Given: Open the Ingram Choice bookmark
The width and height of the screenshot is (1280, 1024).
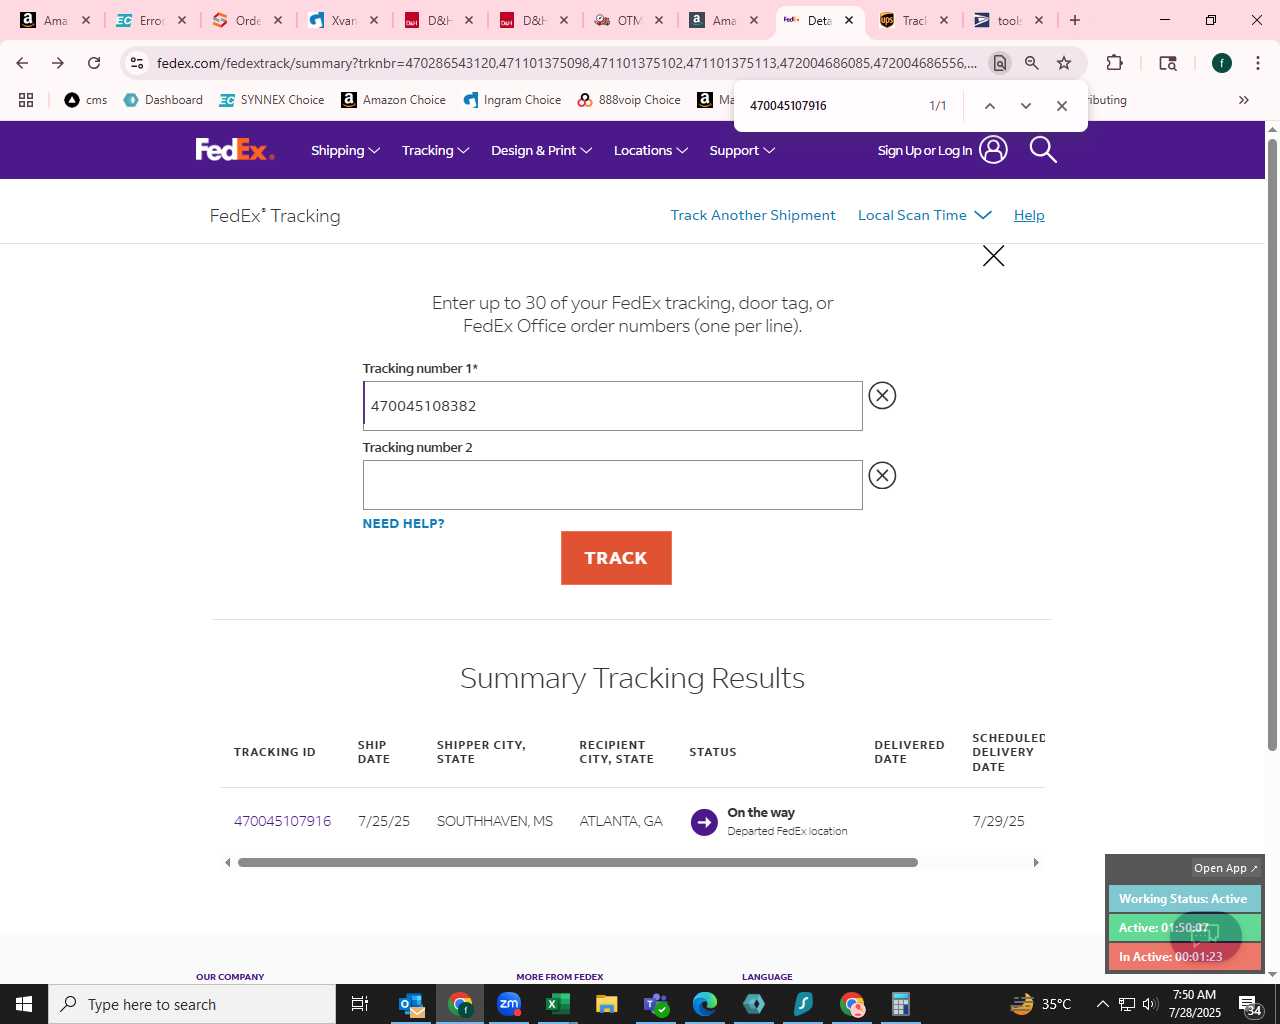Looking at the screenshot, I should (x=512, y=100).
